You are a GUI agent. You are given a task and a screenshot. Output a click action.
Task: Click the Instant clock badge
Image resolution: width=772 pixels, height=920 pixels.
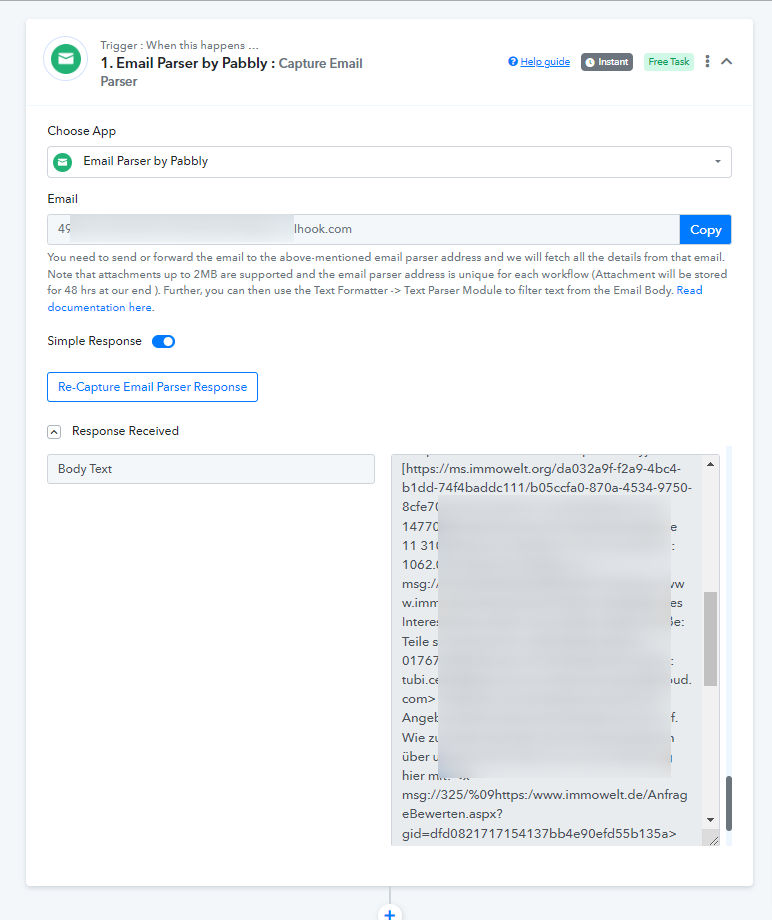pyautogui.click(x=607, y=62)
